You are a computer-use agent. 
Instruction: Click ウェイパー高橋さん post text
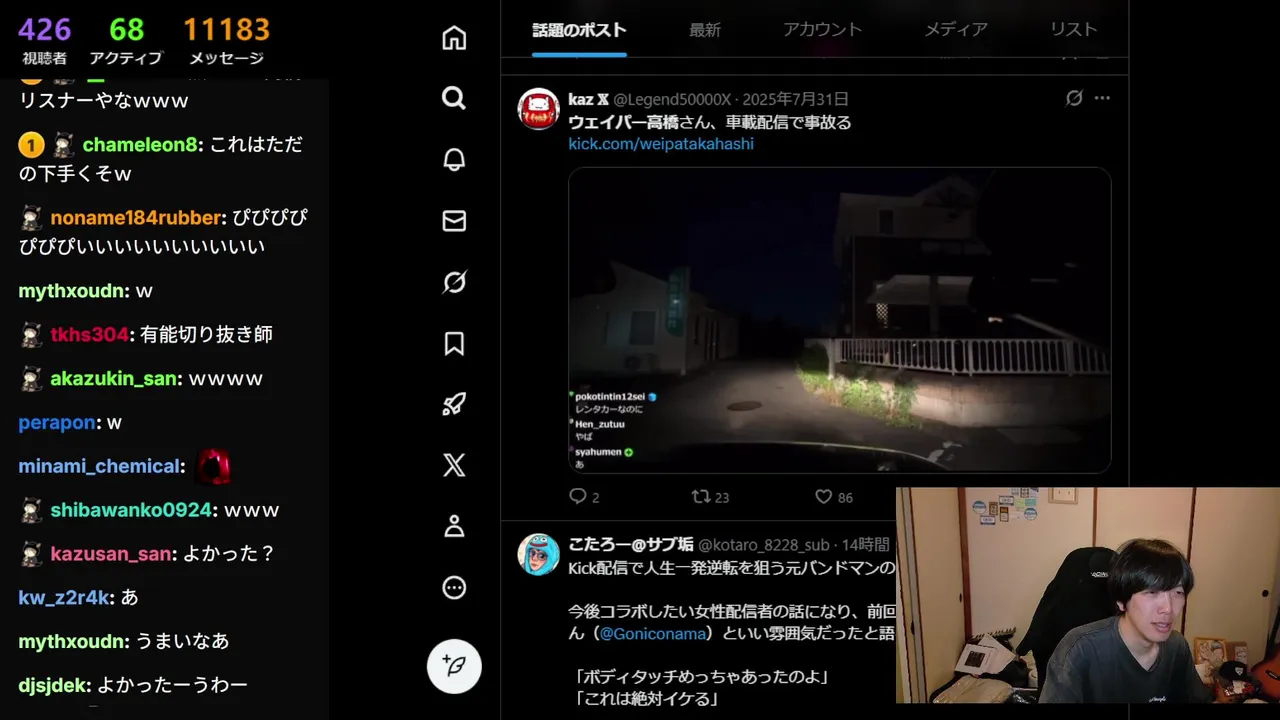click(x=710, y=122)
